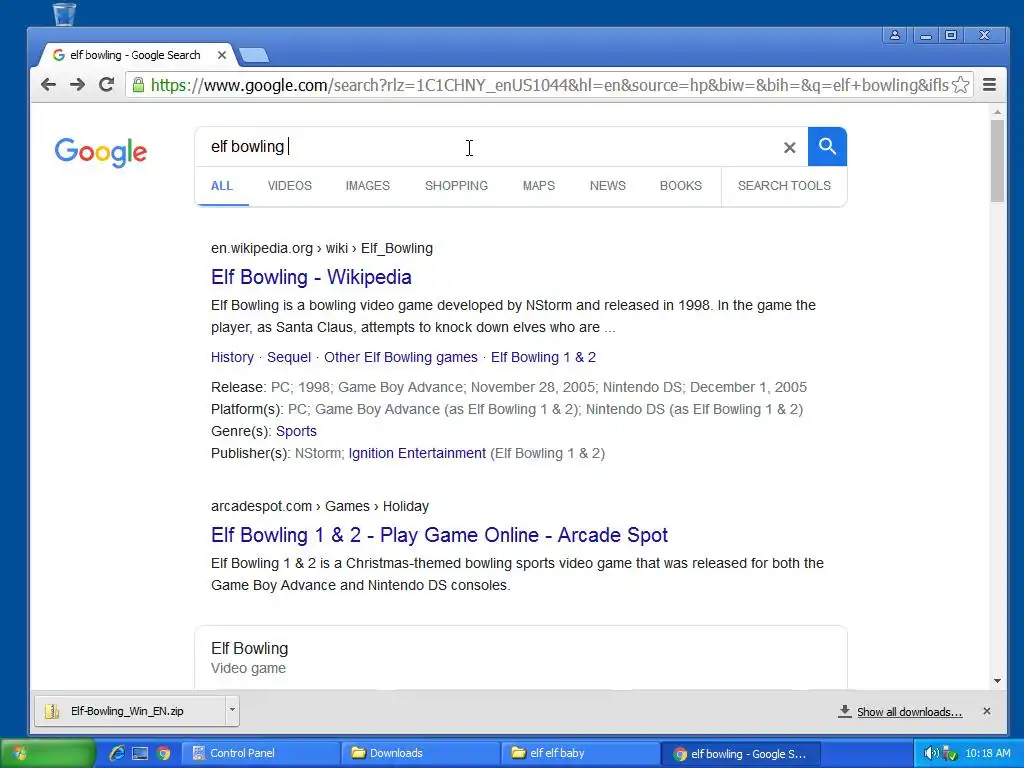Viewport: 1024px width, 768px height.
Task: Click the volume speaker tray icon
Action: coord(931,753)
